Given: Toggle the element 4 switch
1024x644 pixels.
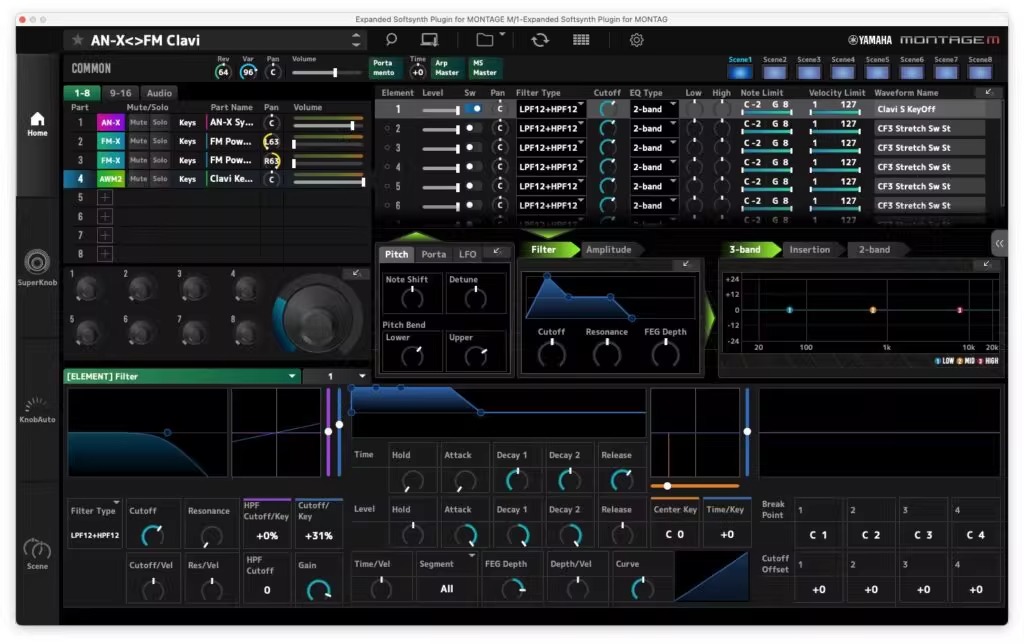Looking at the screenshot, I should [x=472, y=167].
